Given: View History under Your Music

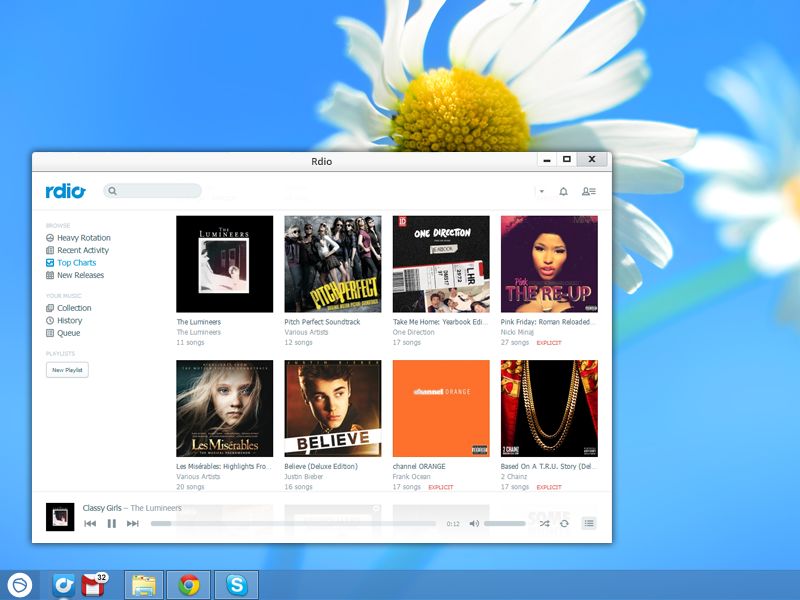Looking at the screenshot, I should click(64, 320).
